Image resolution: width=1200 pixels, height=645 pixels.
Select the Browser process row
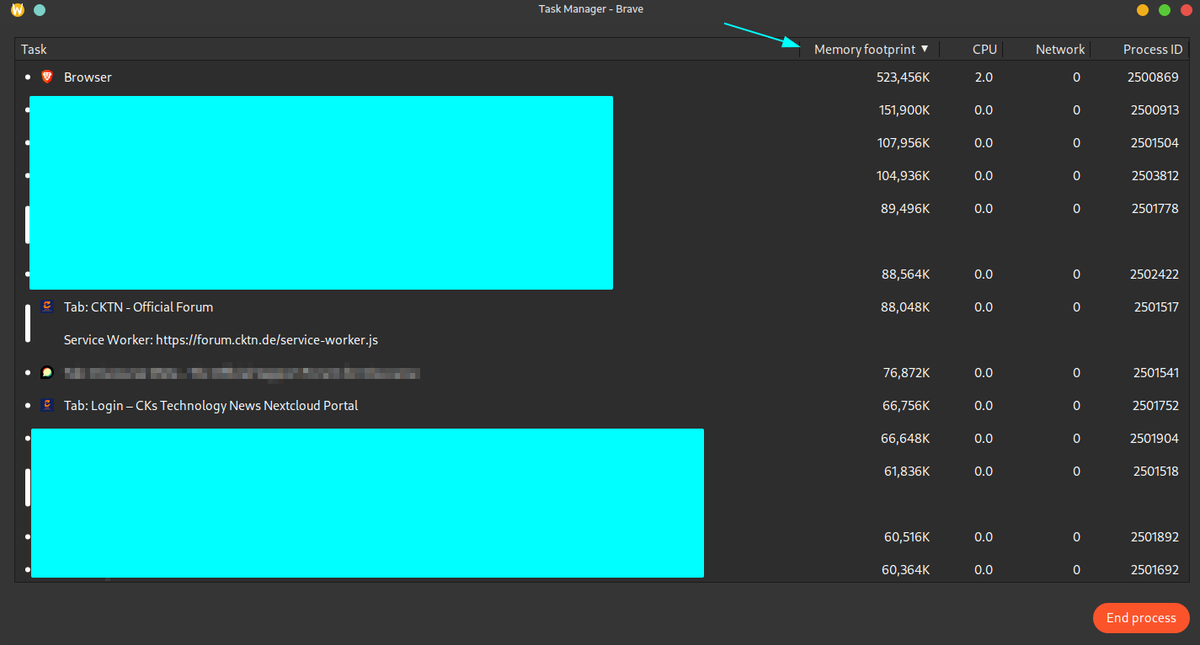click(x=600, y=77)
